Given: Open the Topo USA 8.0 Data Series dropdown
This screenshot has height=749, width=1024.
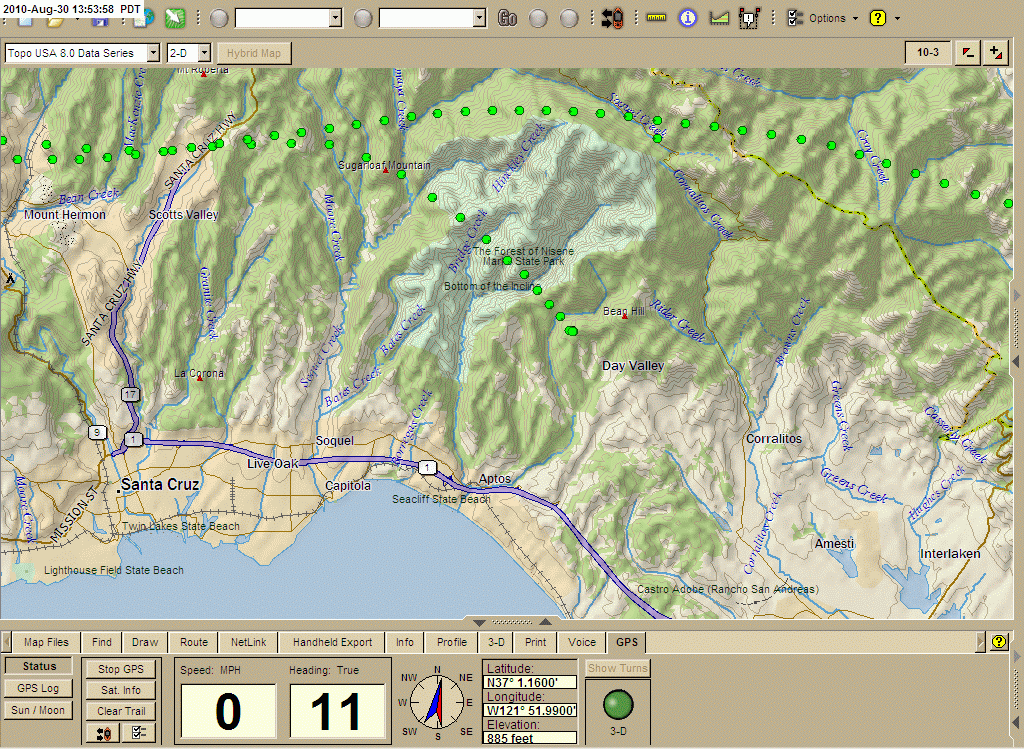Looking at the screenshot, I should tap(80, 53).
